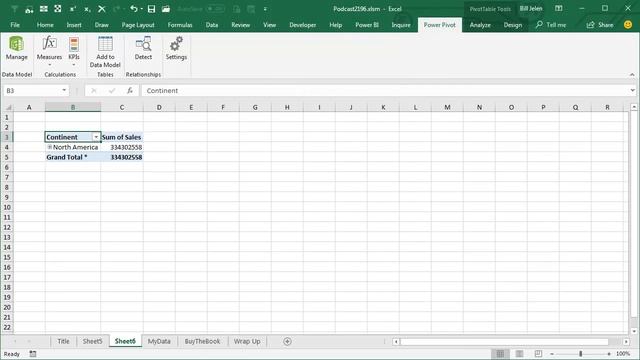
Task: Switch to the Insert tab
Action: click(74, 25)
